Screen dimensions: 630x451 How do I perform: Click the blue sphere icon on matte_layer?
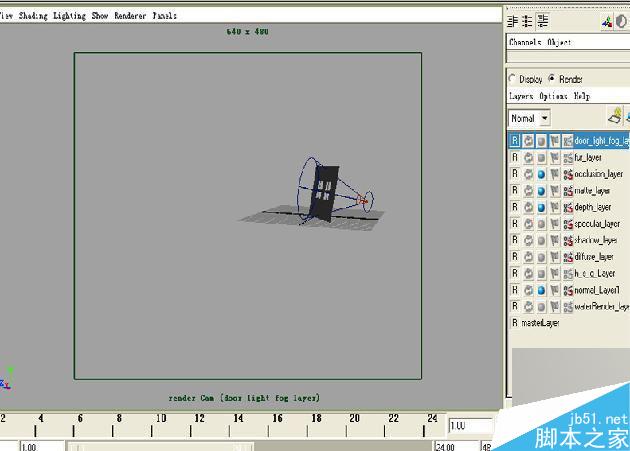point(541,191)
